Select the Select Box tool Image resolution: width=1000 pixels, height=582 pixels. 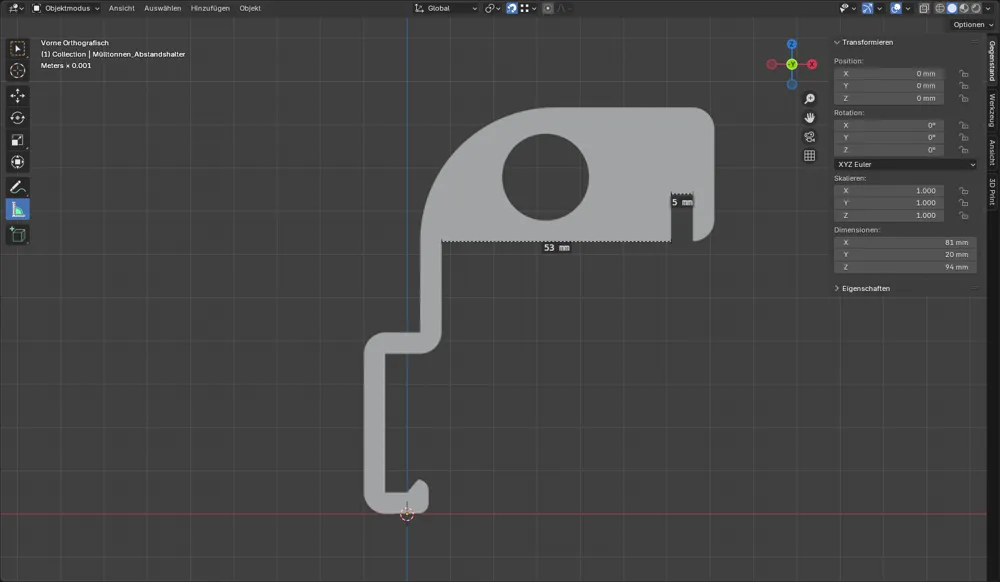click(18, 49)
